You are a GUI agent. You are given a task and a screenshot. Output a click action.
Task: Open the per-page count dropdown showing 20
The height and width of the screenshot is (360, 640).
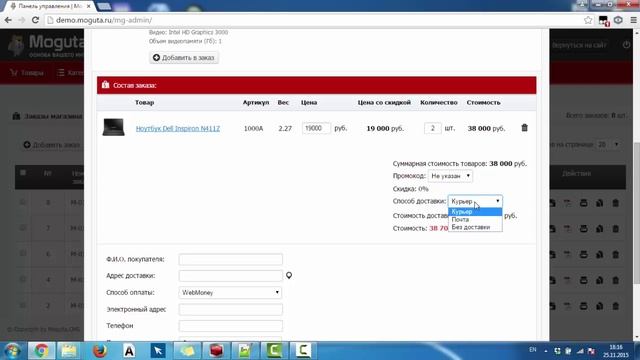click(x=608, y=144)
